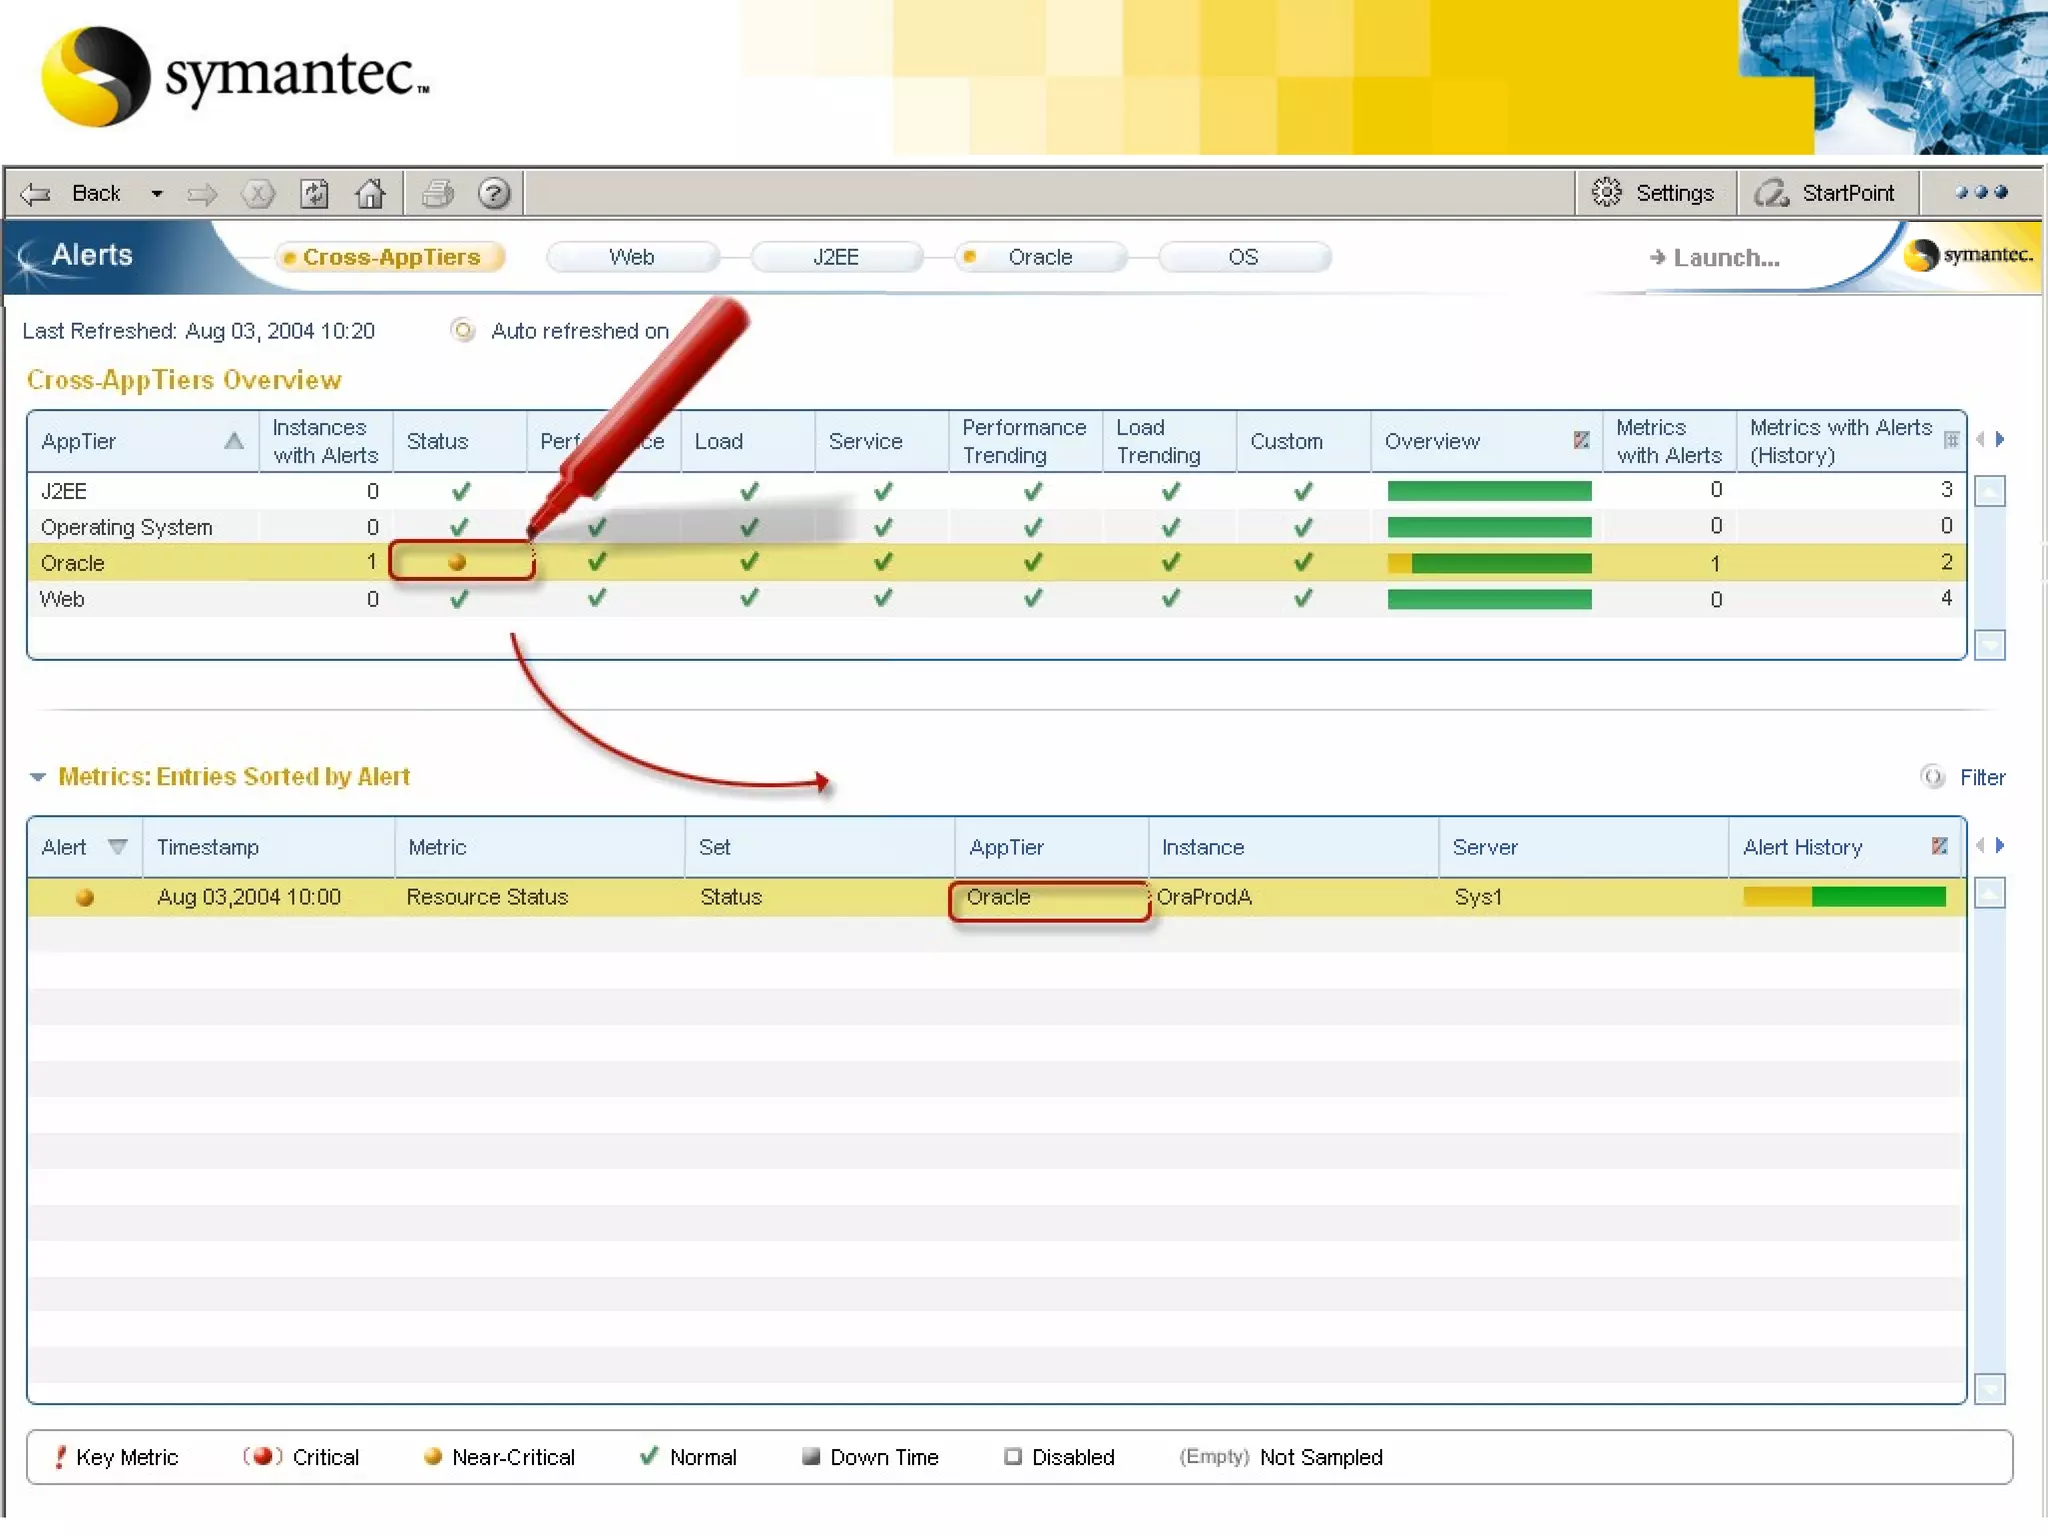The image size is (2048, 1536).
Task: Click the Forward arrow icon
Action: (202, 193)
